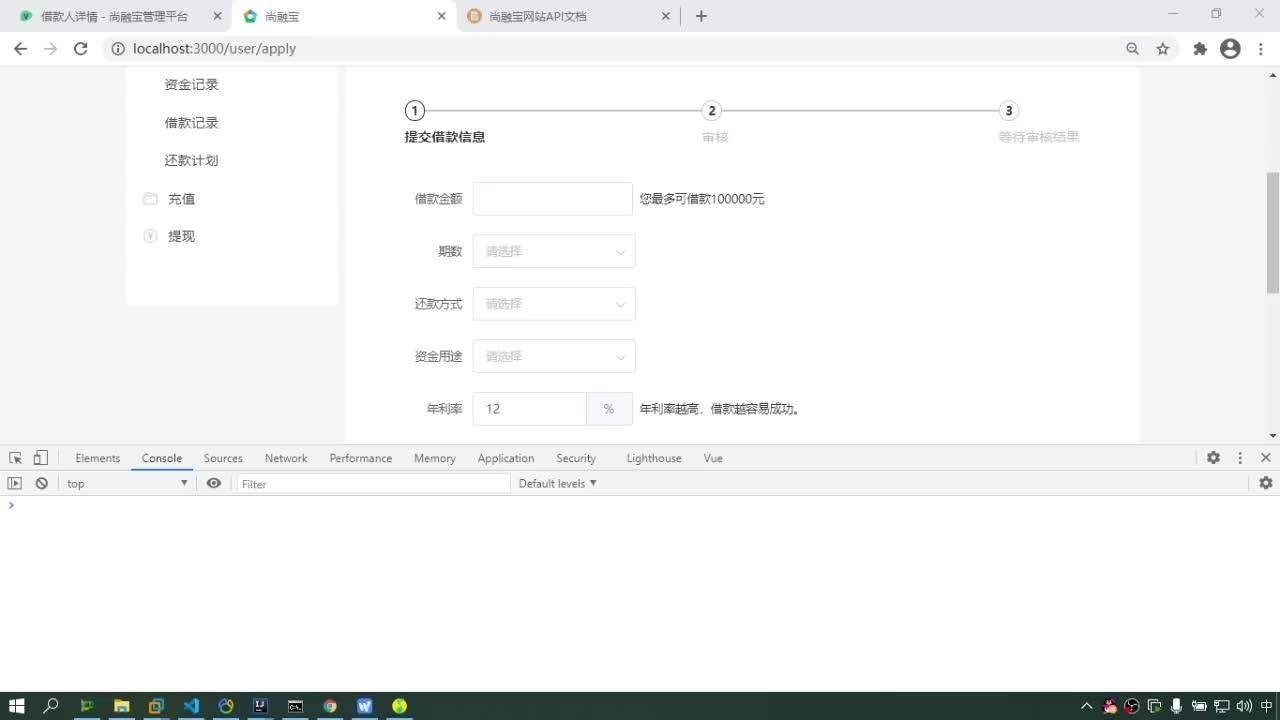Show console sidebar

pyautogui.click(x=14, y=483)
